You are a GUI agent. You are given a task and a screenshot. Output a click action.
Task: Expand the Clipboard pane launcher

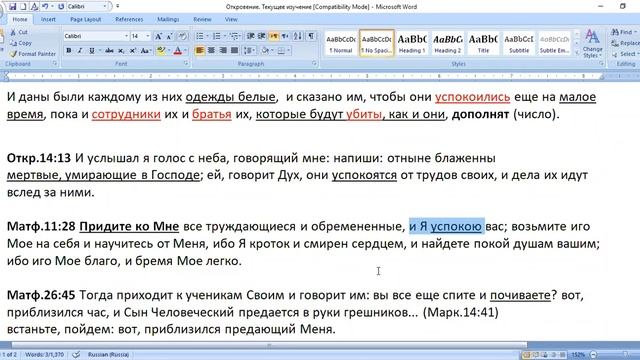pyautogui.click(x=55, y=64)
